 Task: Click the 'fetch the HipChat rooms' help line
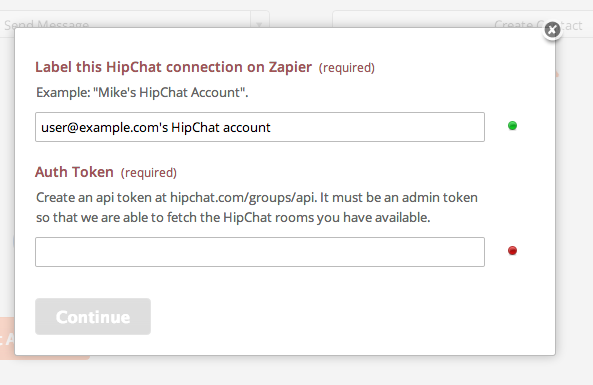click(x=233, y=217)
